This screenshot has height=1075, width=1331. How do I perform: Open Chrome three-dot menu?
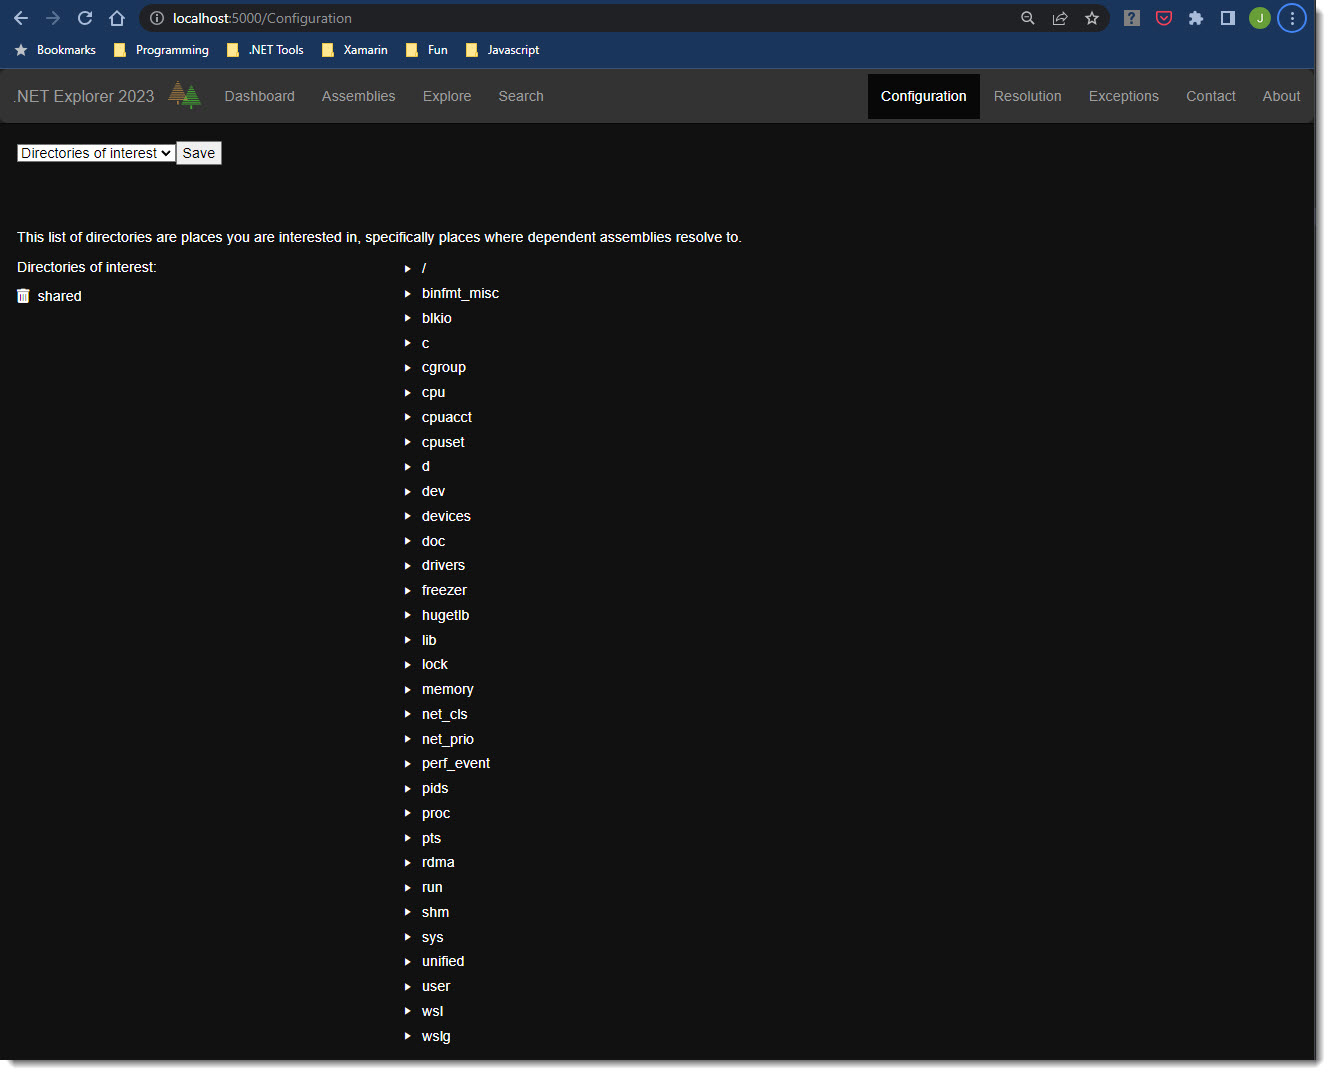click(1292, 18)
